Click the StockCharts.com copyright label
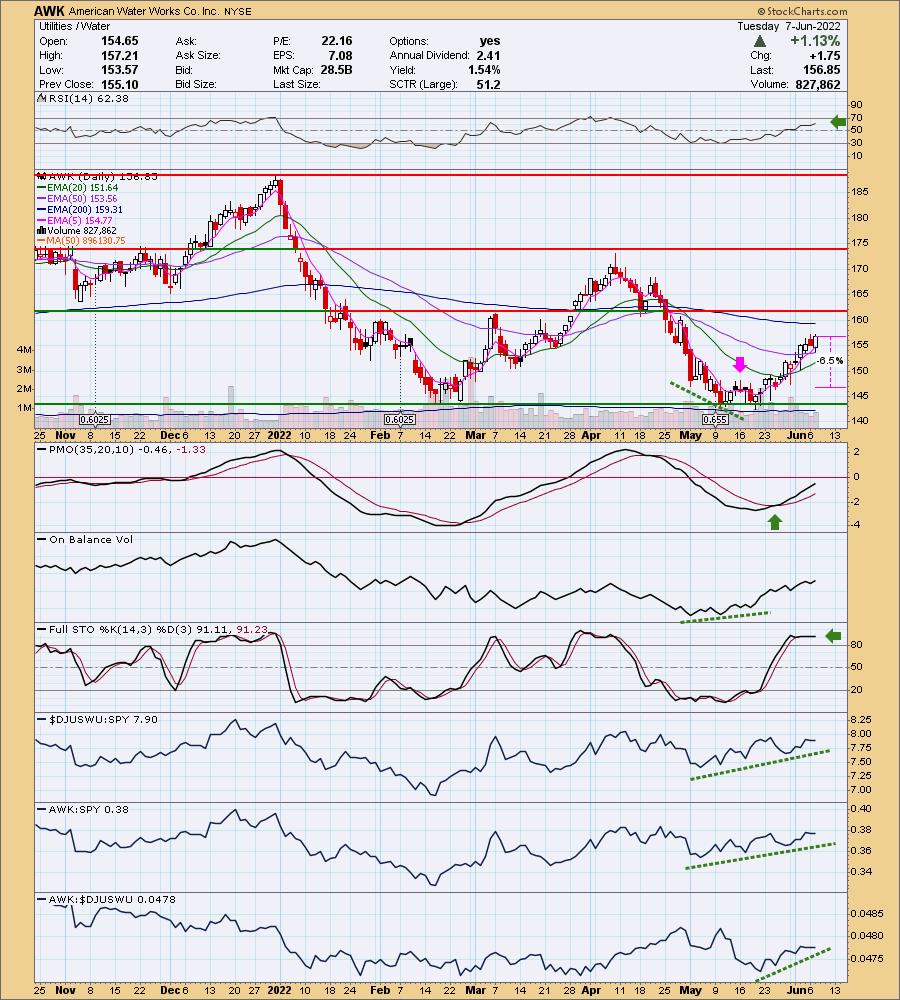Screen dimensions: 900x1000 [802, 11]
